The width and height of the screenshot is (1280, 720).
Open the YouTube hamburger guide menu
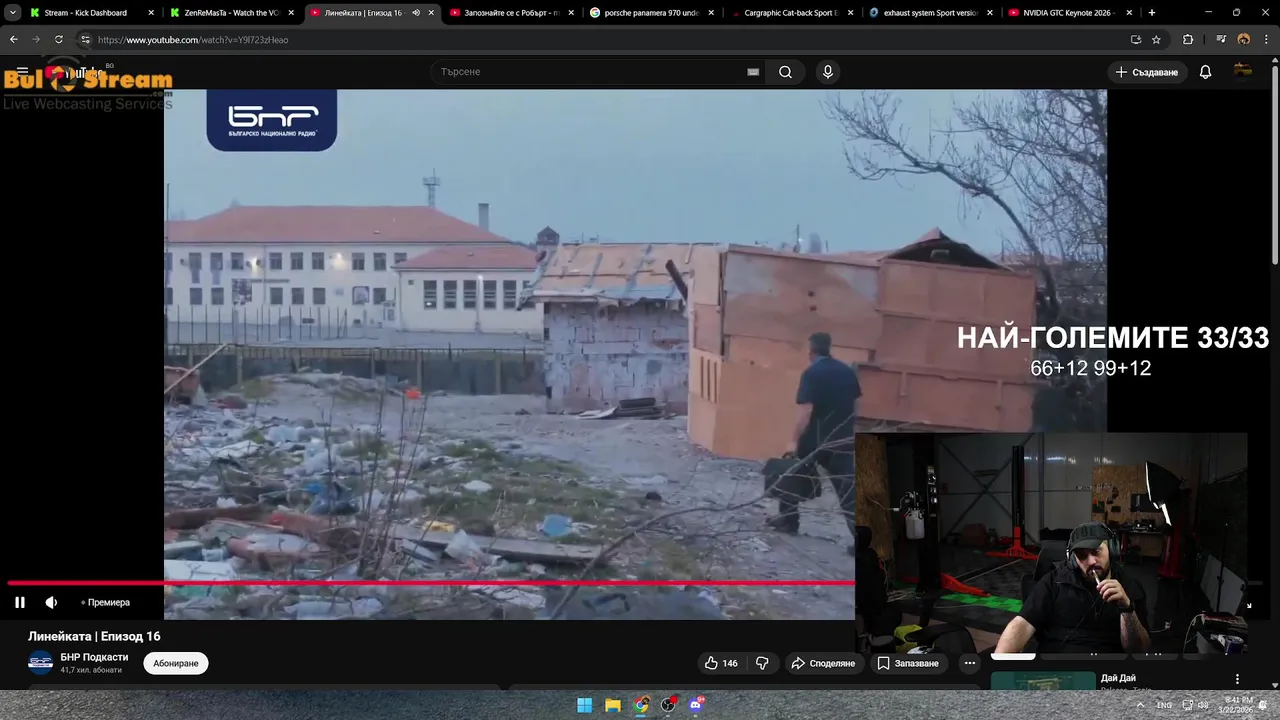[22, 72]
